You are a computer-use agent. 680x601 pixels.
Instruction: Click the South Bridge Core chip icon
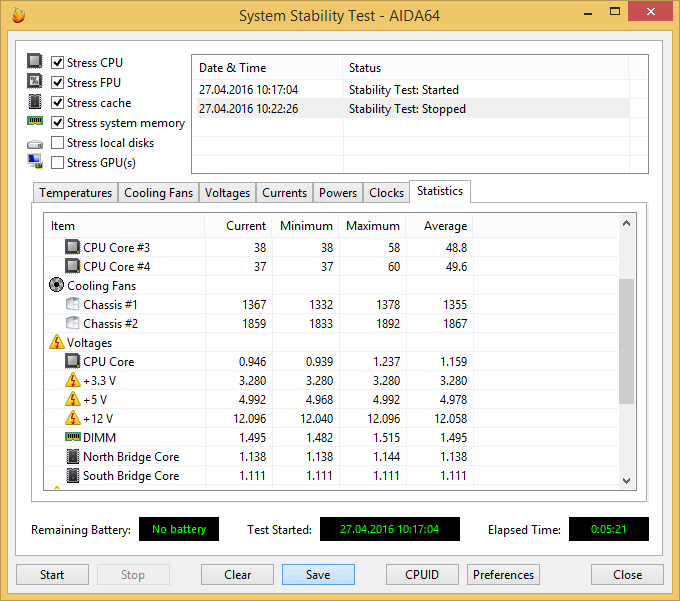pyautogui.click(x=72, y=475)
